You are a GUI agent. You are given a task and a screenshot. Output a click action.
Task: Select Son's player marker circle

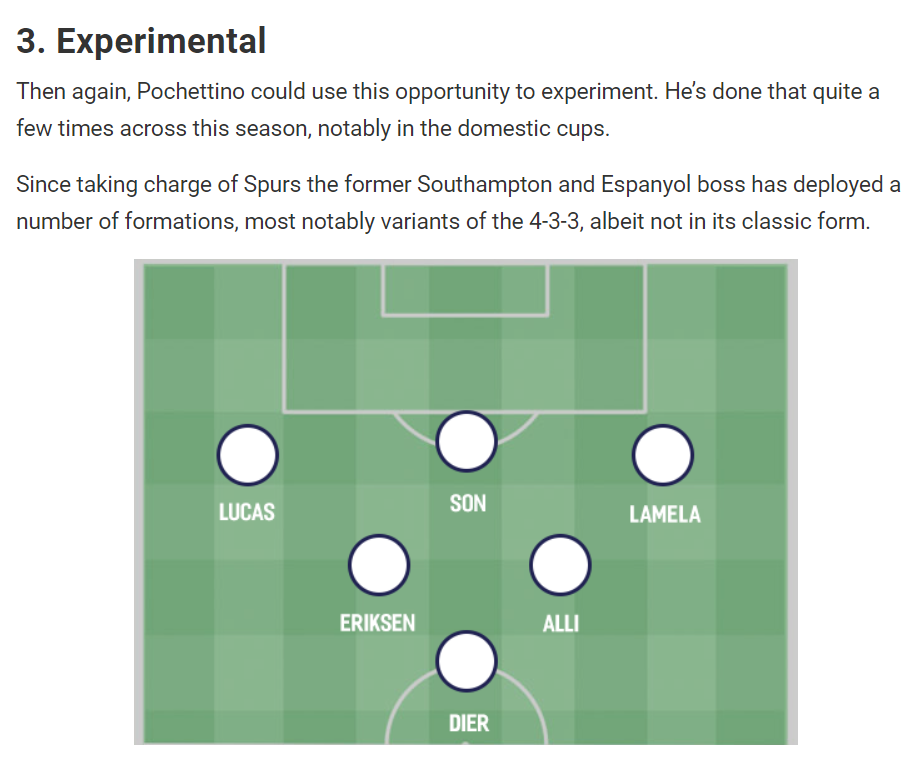tap(467, 441)
